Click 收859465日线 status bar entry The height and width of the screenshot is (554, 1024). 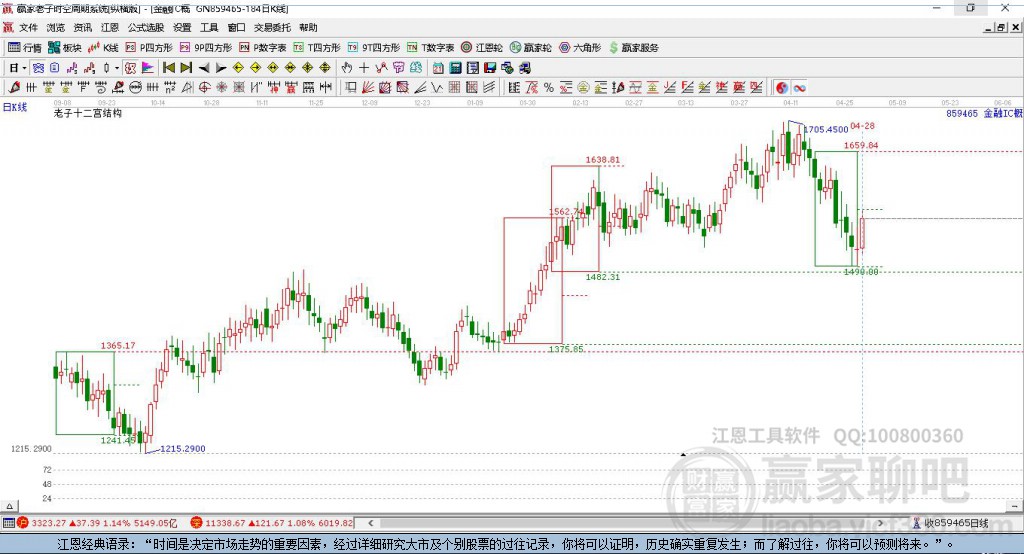click(951, 523)
